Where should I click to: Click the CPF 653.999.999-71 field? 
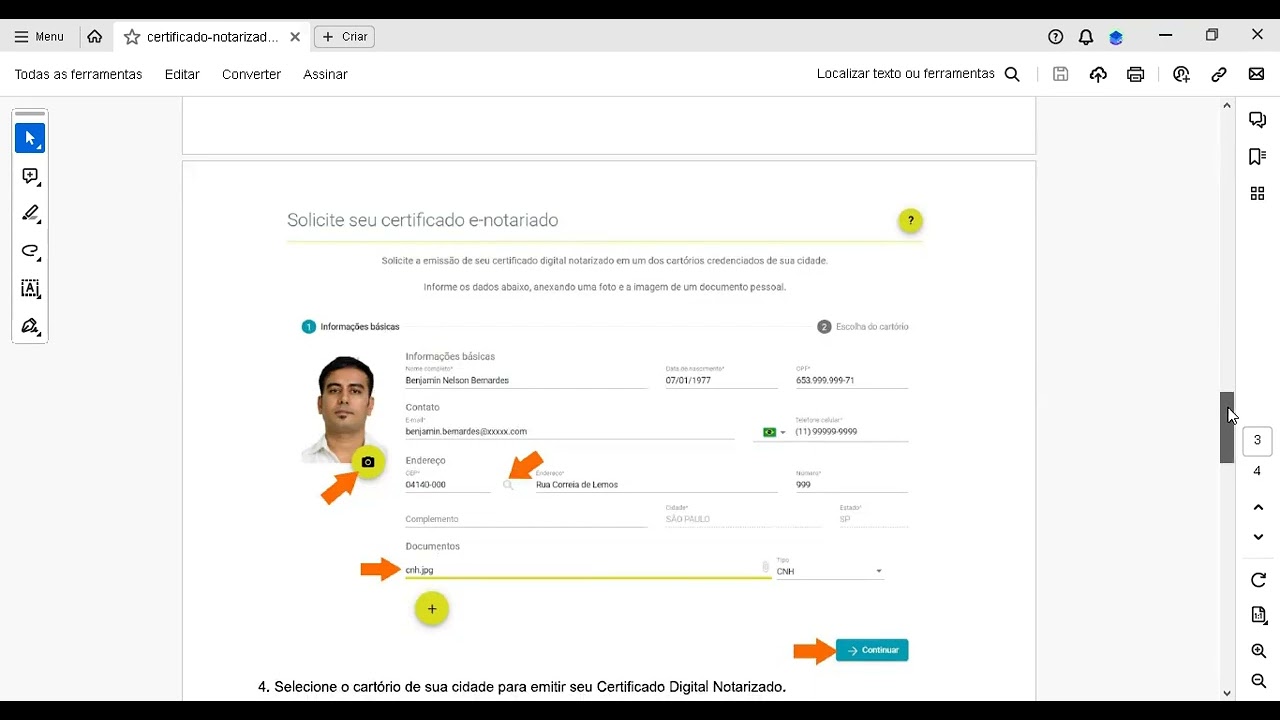point(852,380)
